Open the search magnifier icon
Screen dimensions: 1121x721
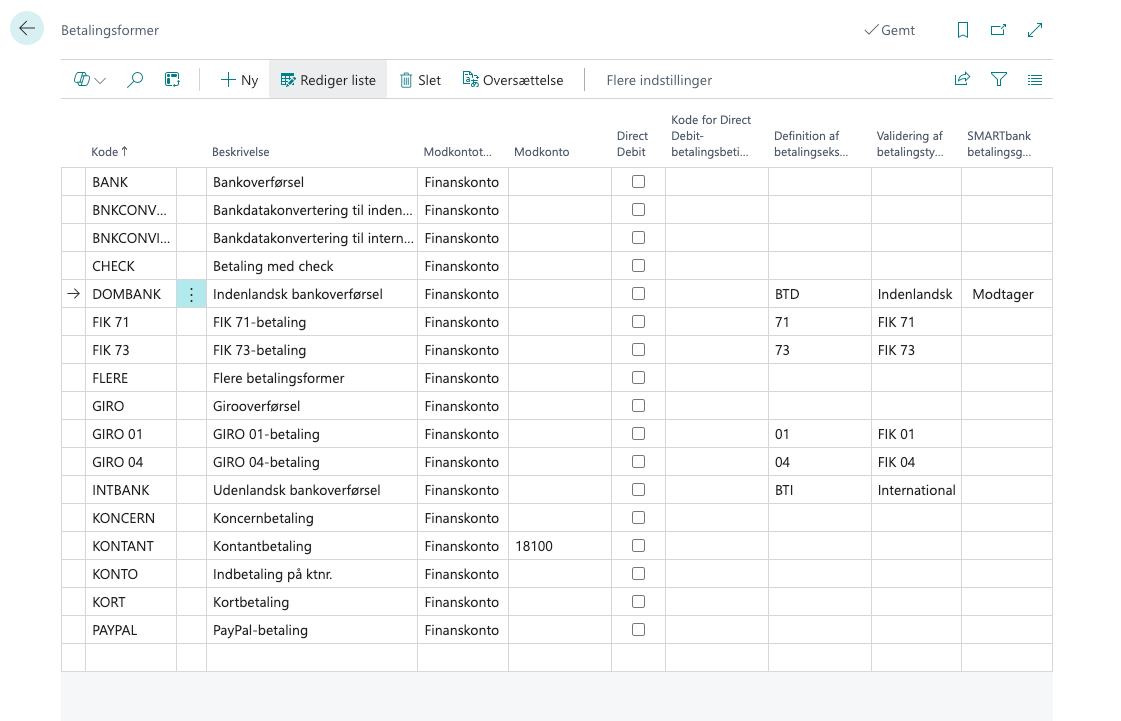point(135,80)
